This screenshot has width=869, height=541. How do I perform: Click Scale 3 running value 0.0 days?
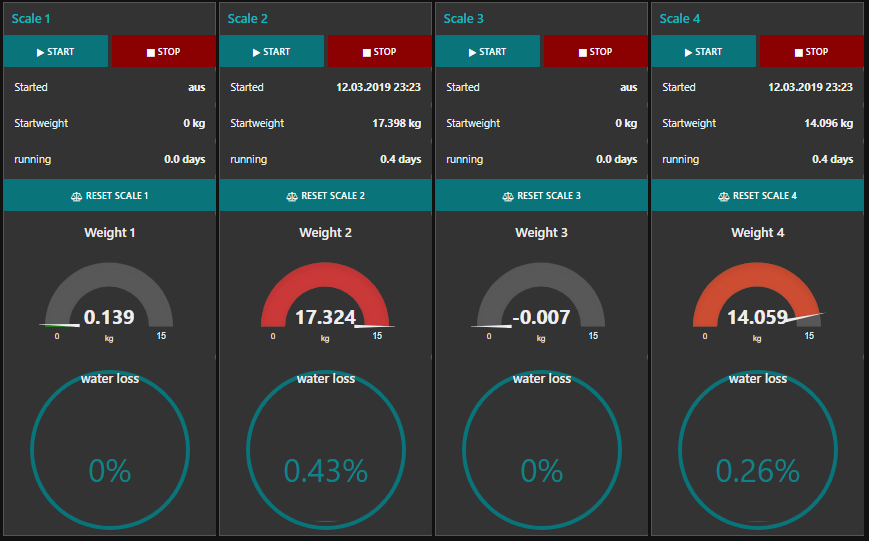click(617, 159)
